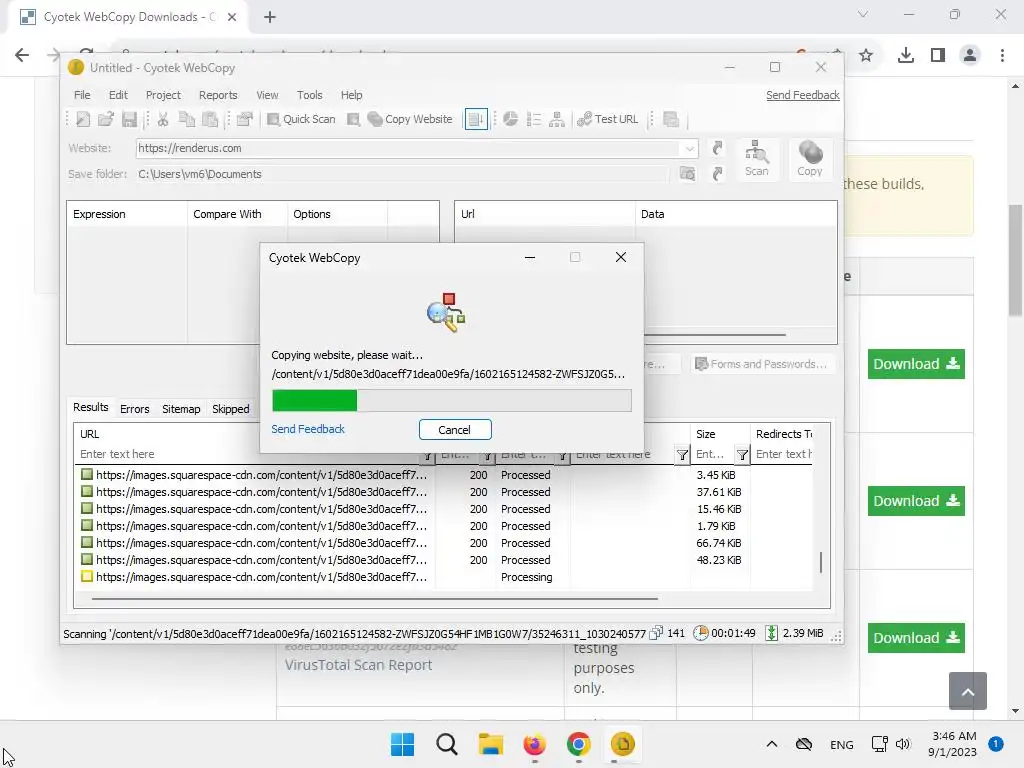Image resolution: width=1024 pixels, height=768 pixels.
Task: Click the New project toolbar icon
Action: (x=83, y=119)
